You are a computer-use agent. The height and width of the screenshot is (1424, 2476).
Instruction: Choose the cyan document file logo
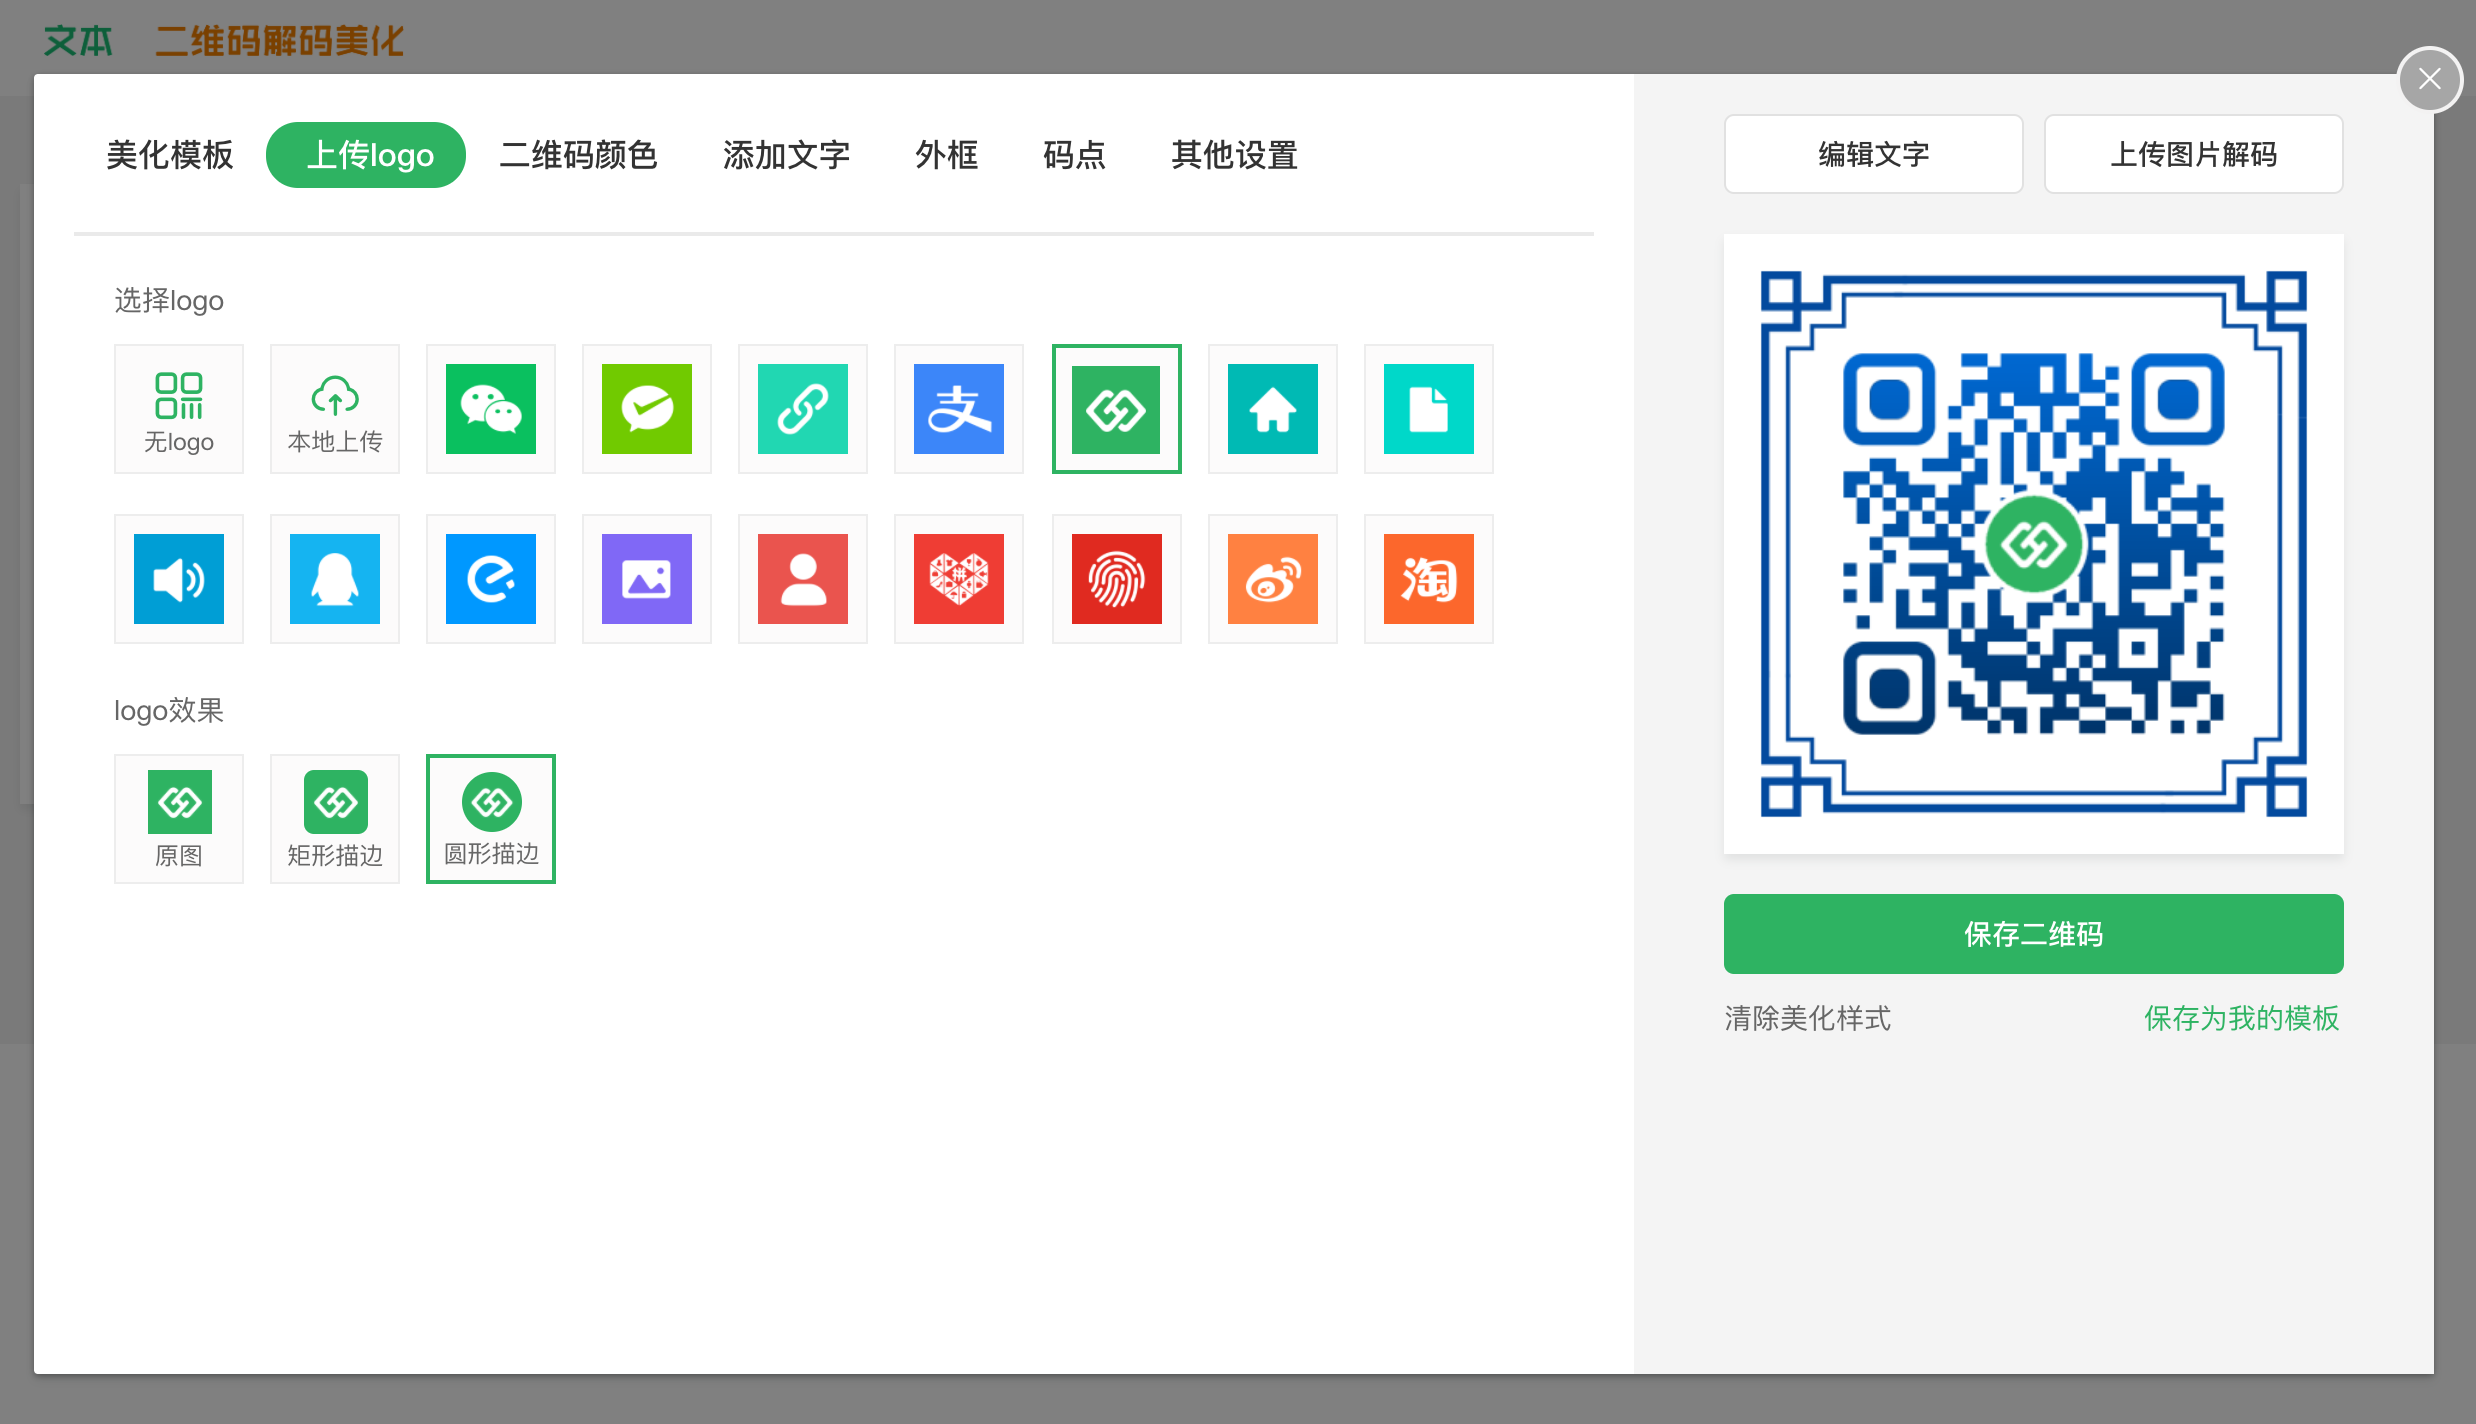pyautogui.click(x=1429, y=409)
